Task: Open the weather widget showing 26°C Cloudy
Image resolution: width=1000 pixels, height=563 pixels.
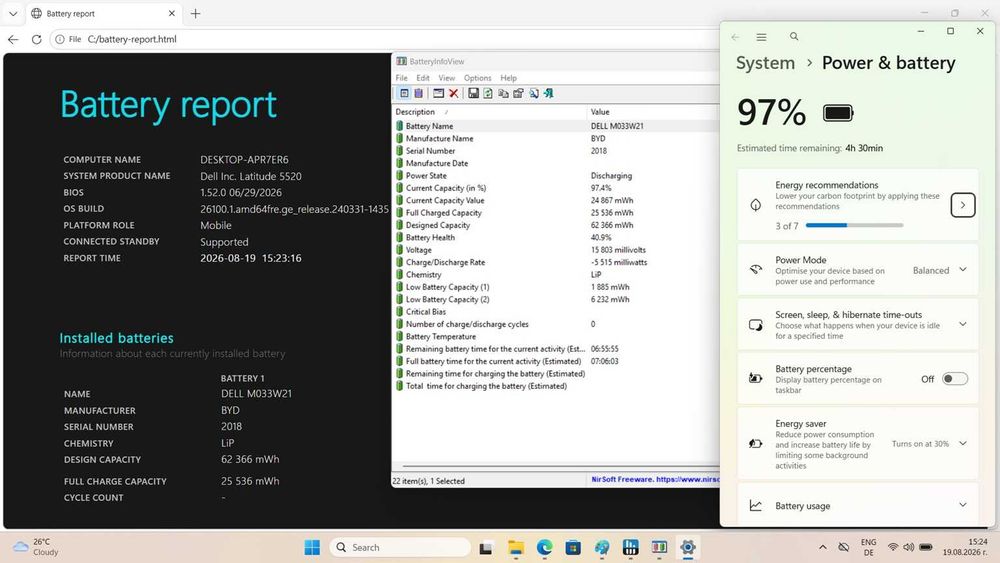Action: pyautogui.click(x=36, y=547)
